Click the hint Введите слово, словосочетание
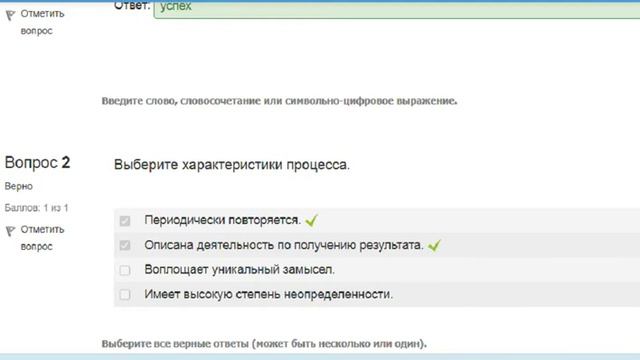640x360 pixels. coord(280,101)
